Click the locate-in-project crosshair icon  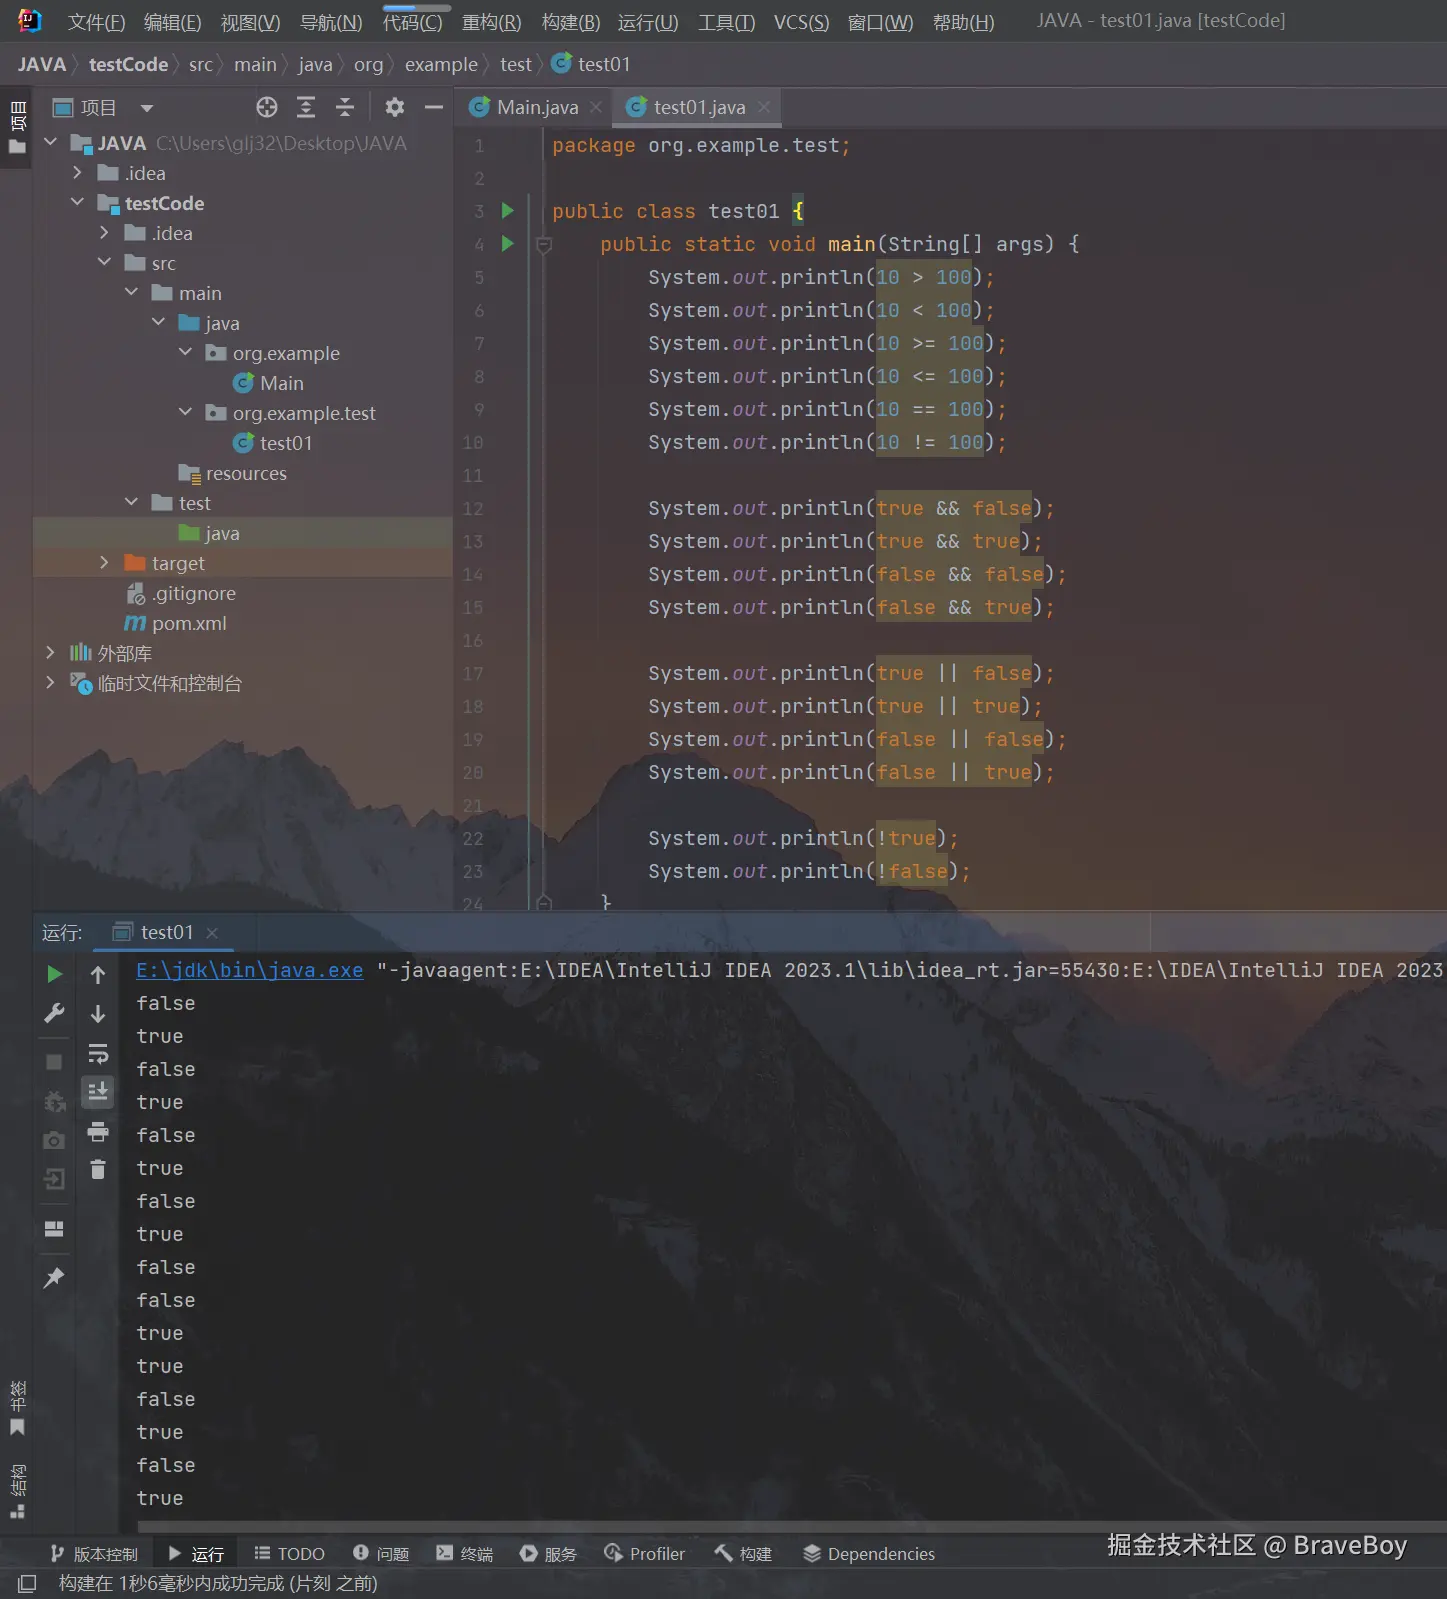tap(266, 107)
